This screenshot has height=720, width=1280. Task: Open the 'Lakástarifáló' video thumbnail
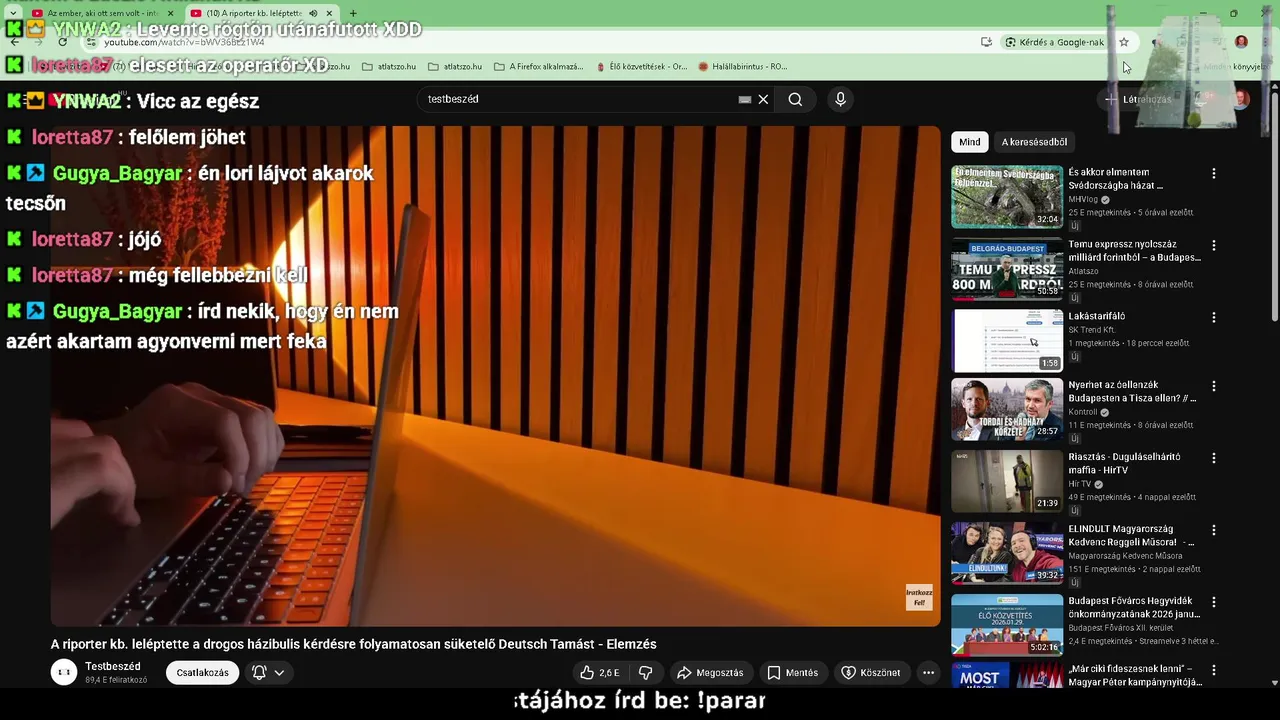tap(1007, 341)
